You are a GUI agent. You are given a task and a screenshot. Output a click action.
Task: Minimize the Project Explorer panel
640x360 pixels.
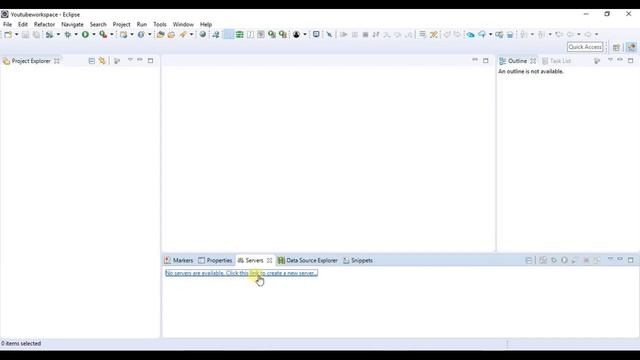point(140,60)
